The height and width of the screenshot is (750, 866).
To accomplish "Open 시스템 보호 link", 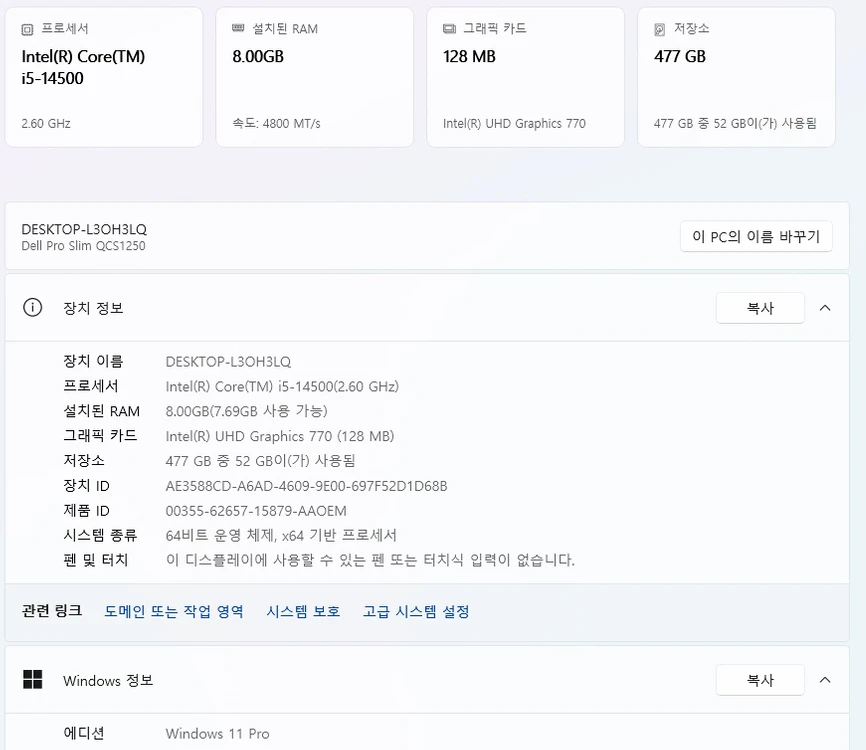I will coord(303,611).
